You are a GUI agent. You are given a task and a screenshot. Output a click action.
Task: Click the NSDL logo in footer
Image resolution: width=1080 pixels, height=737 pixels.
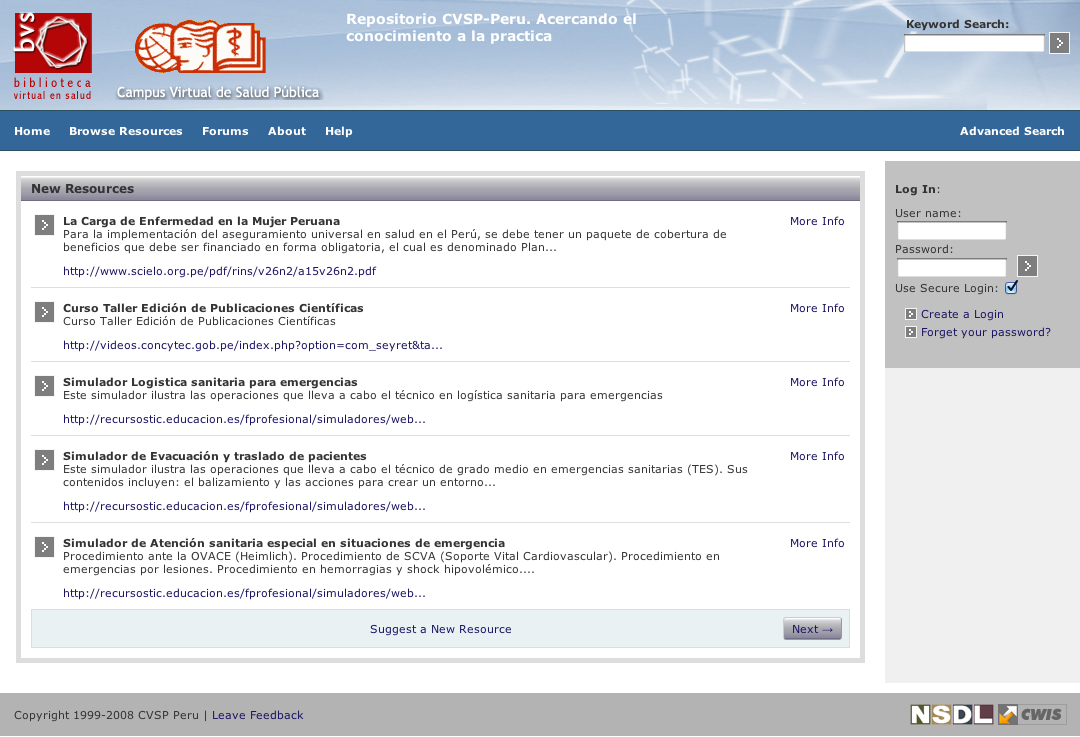point(951,714)
